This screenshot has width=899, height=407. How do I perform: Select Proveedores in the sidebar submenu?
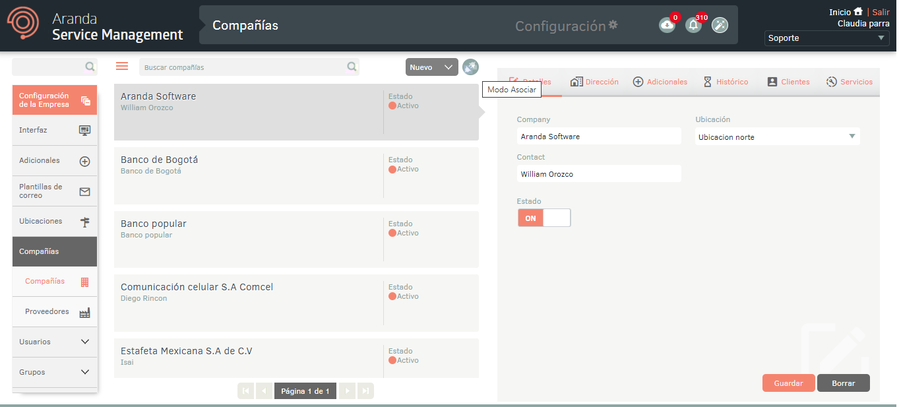[54, 312]
